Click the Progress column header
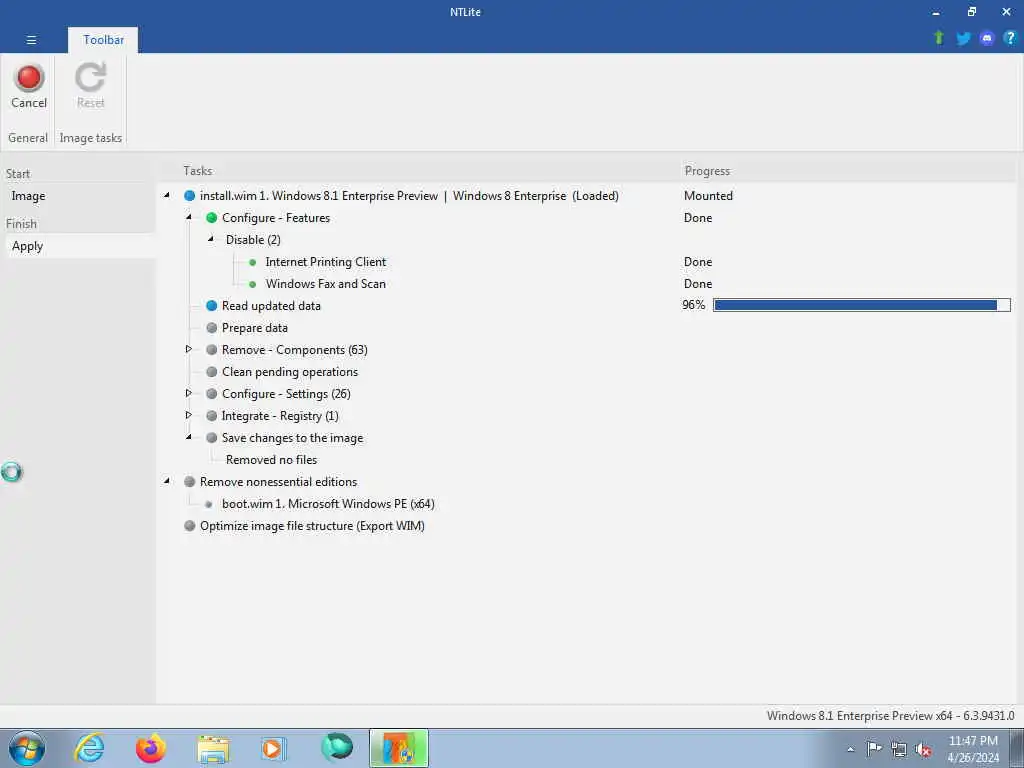Image resolution: width=1024 pixels, height=768 pixels. [x=707, y=171]
